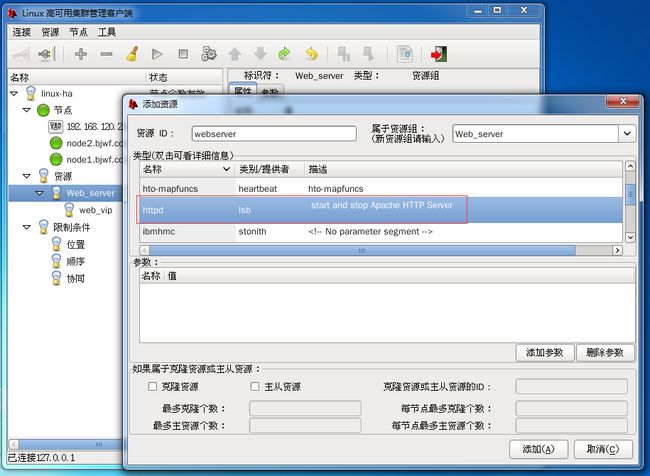Viewport: 650px width, 476px height.
Task: Enable the 主从资源 checkbox
Action: coord(255,386)
